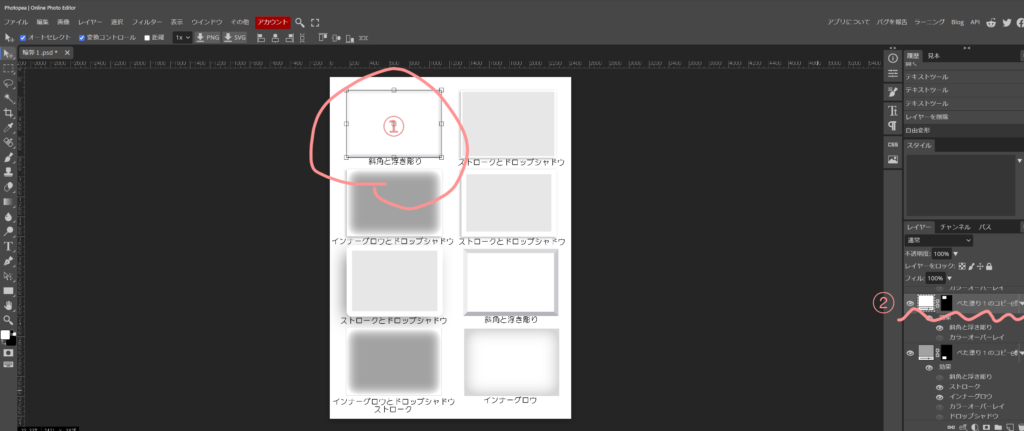1024x431 pixels.
Task: Select the Zoom magnifier tool in left toolbar
Action: point(8,320)
